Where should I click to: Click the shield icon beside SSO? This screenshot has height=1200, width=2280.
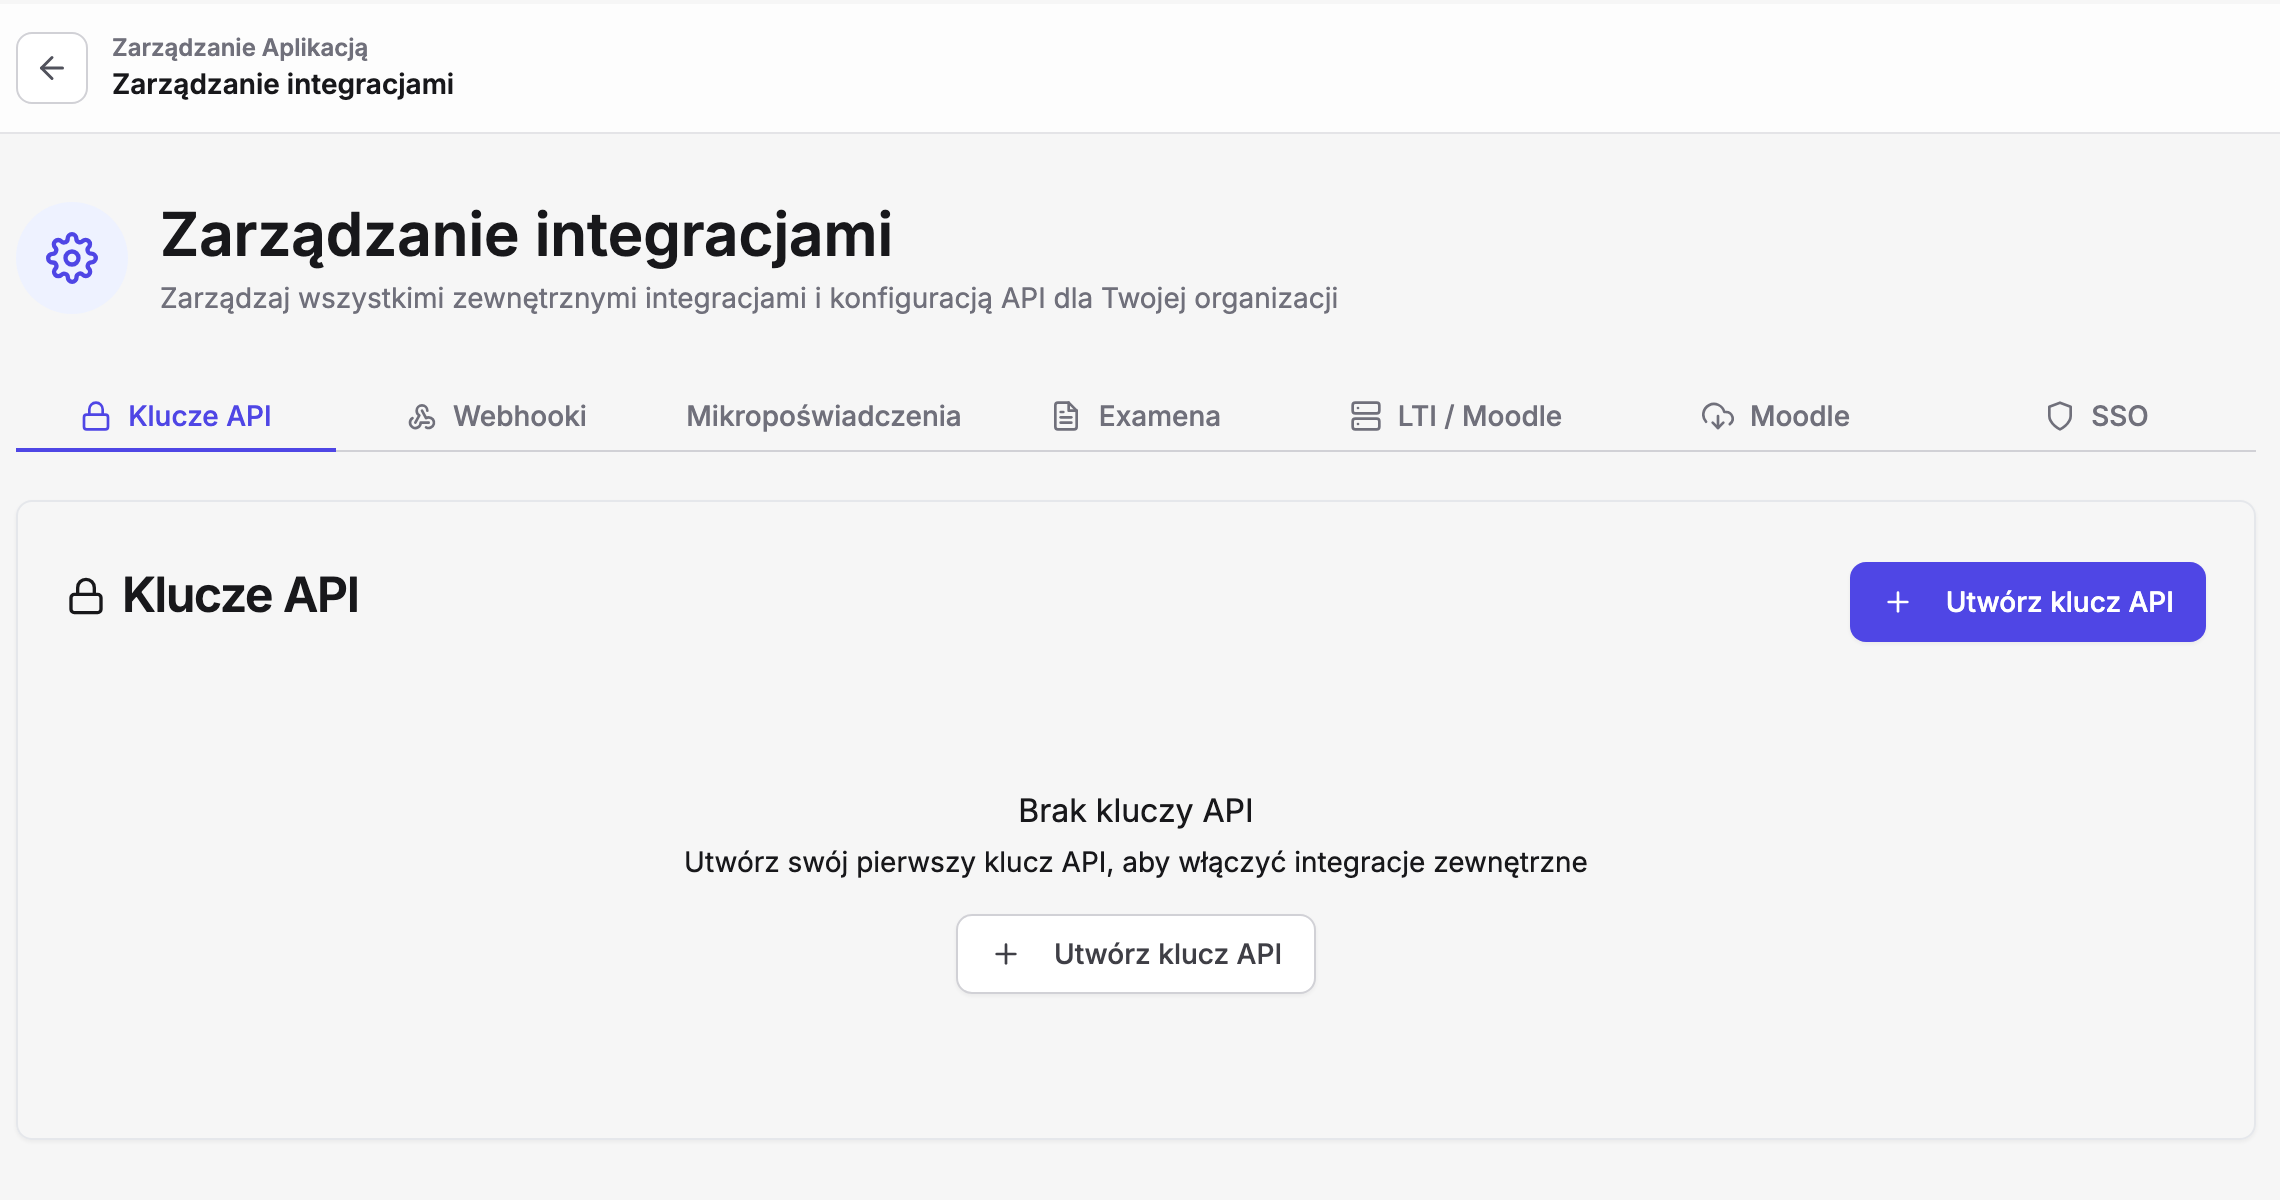click(2060, 416)
